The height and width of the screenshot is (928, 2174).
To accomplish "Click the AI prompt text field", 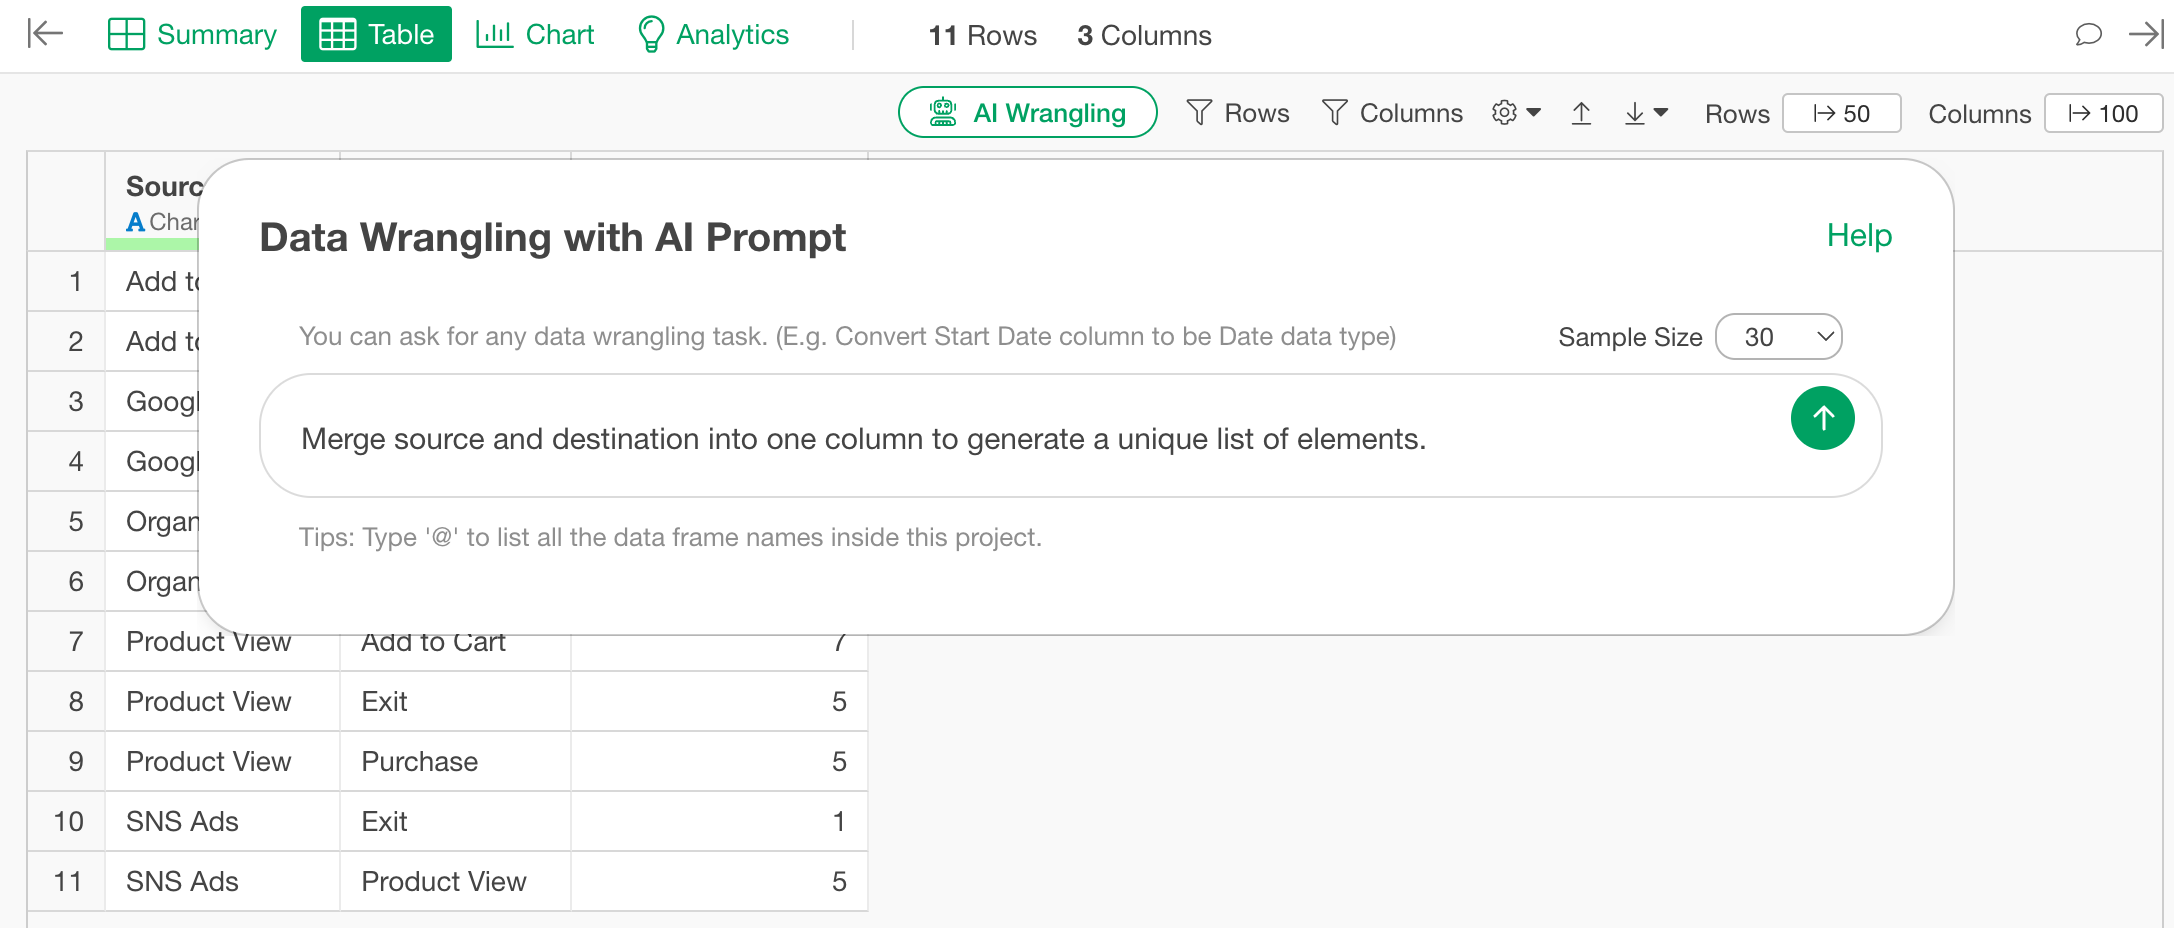I will (x=1020, y=438).
